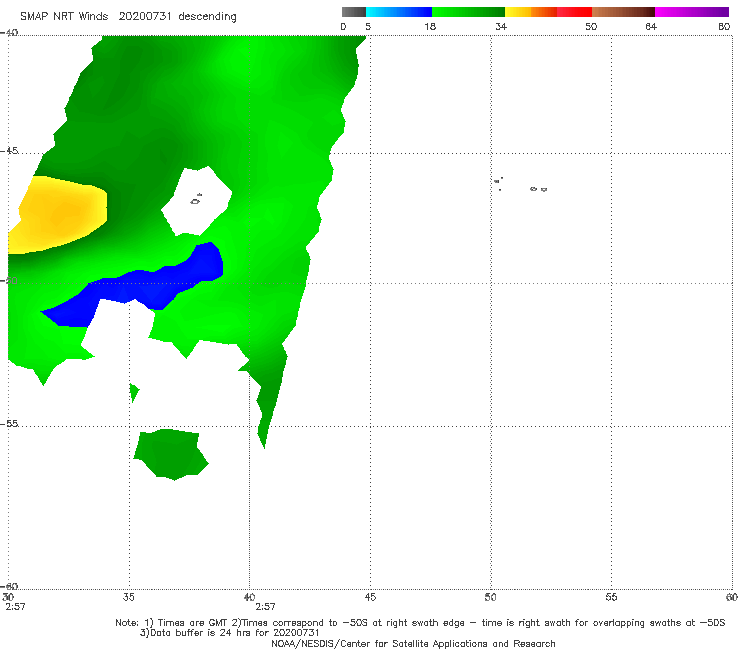Image resolution: width=740 pixels, height=650 pixels.
Task: Click the longitude label '45' on the bottom axis
Action: point(370,597)
